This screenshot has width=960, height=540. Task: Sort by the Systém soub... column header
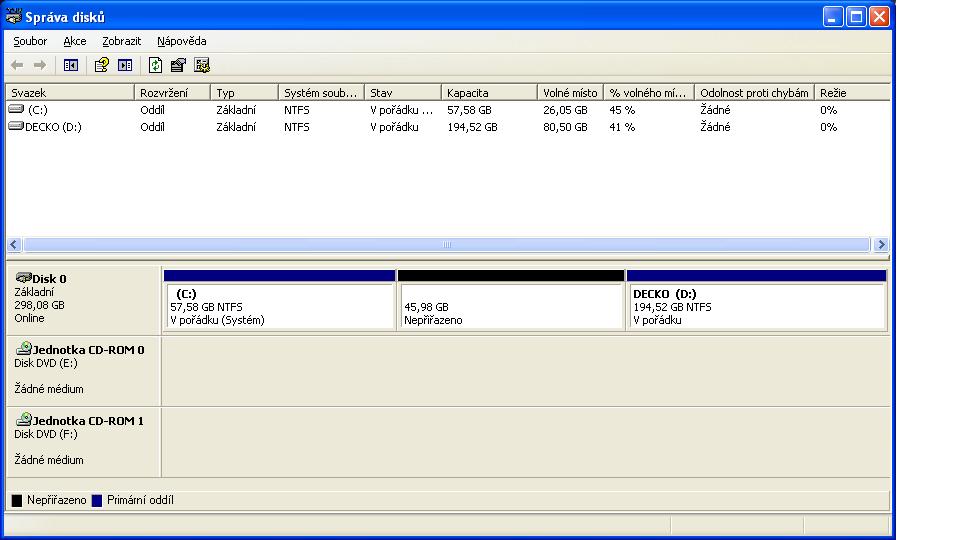pos(321,92)
